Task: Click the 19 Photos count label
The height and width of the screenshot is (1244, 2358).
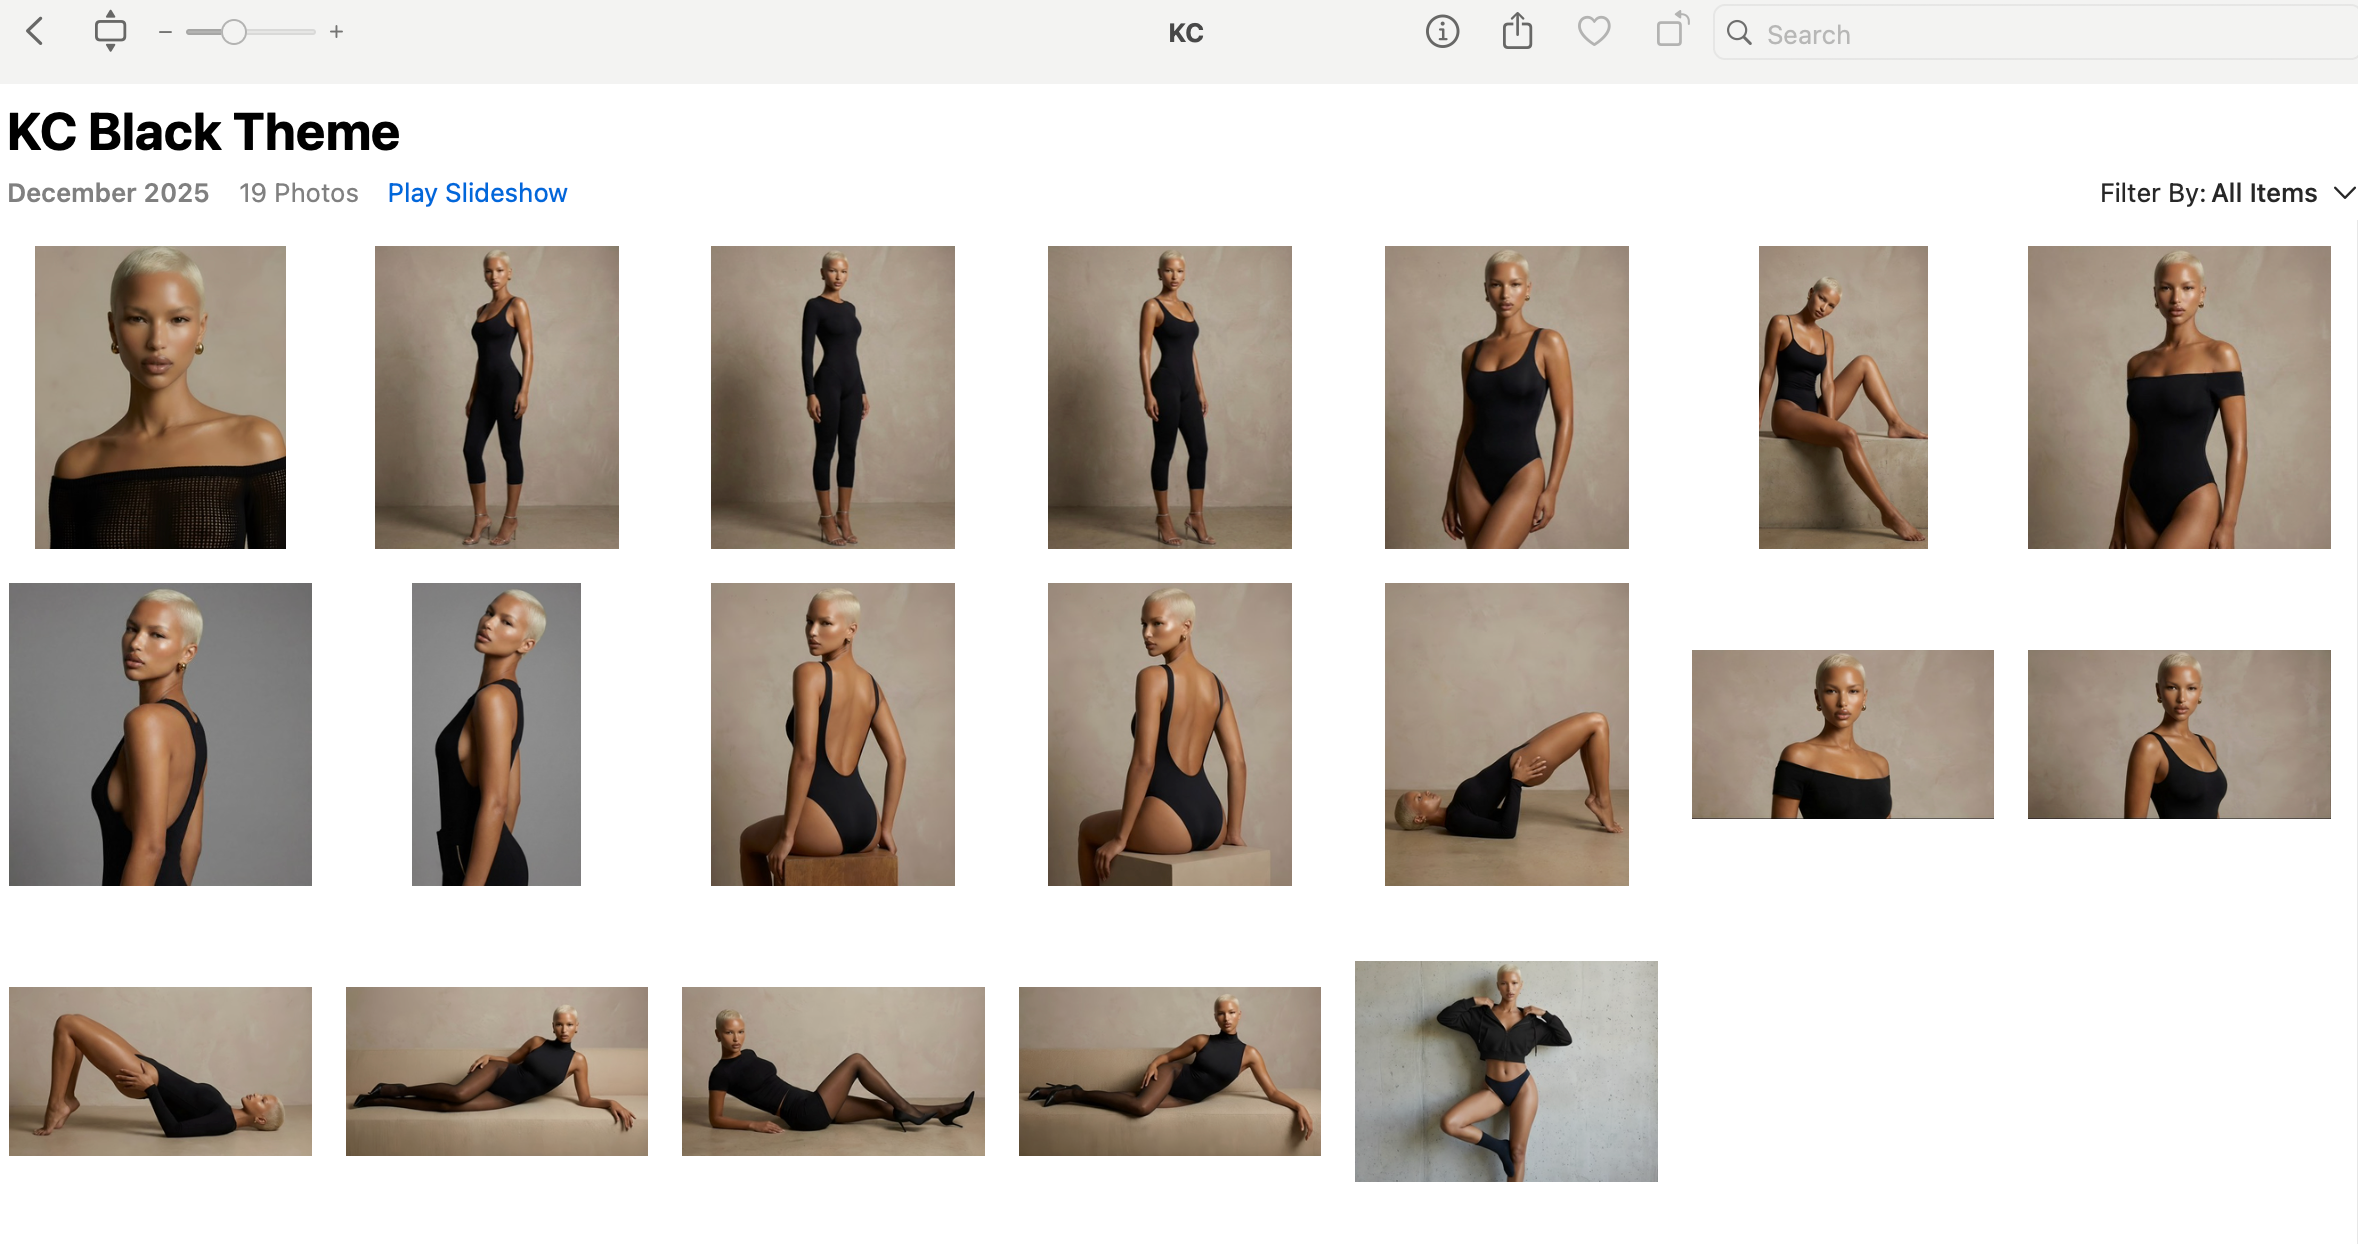Action: (x=298, y=192)
